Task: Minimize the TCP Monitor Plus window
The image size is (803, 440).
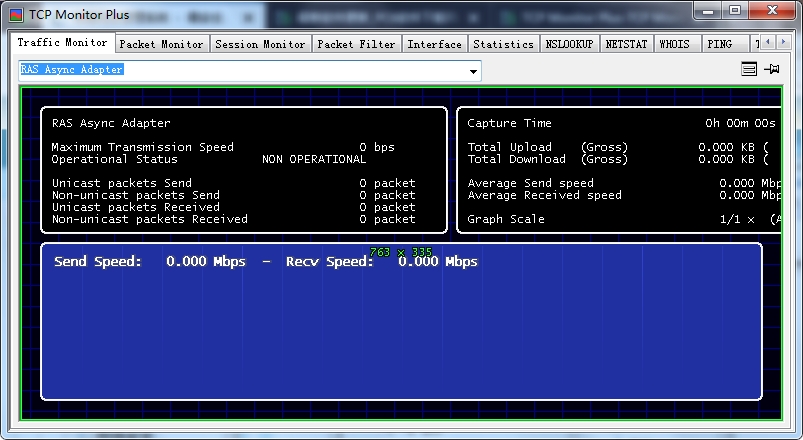Action: [x=708, y=10]
